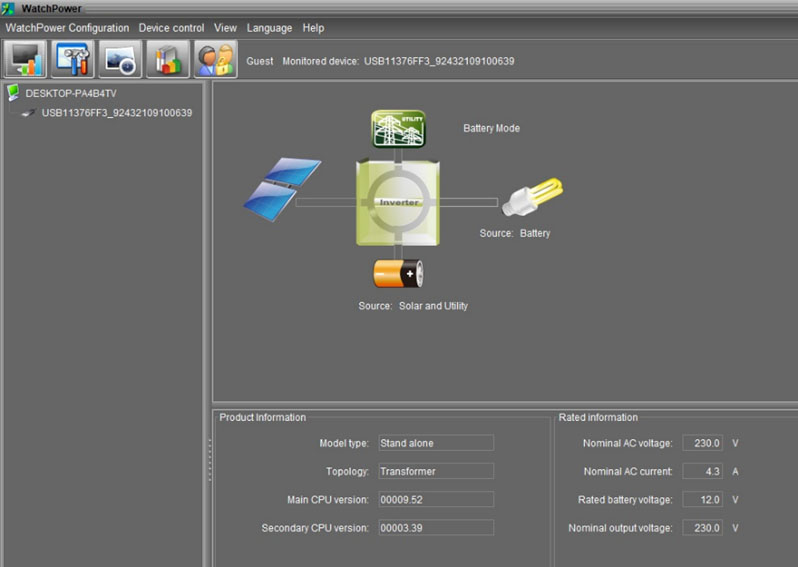
Task: Click the Main CPU version field
Action: coord(435,499)
